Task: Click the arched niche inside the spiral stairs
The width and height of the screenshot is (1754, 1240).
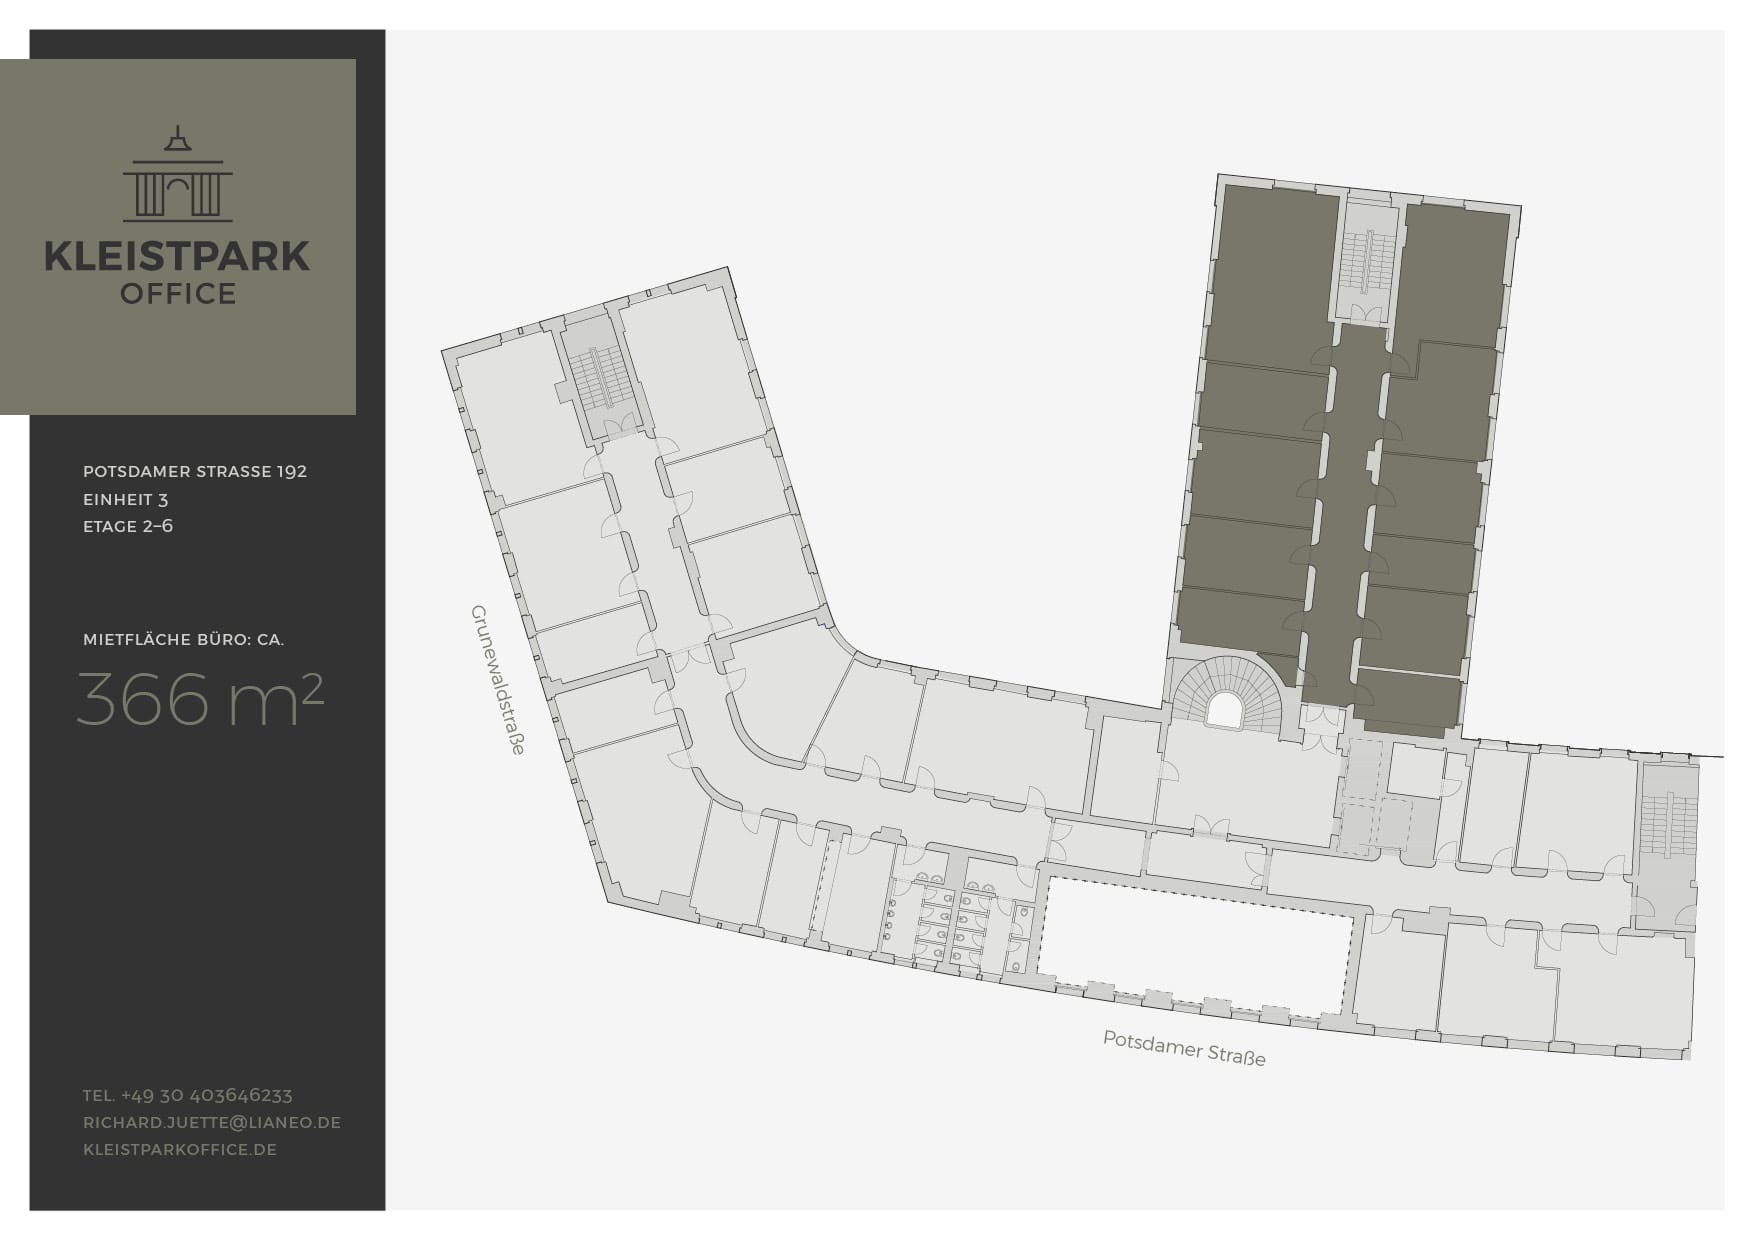Action: pos(1224,710)
